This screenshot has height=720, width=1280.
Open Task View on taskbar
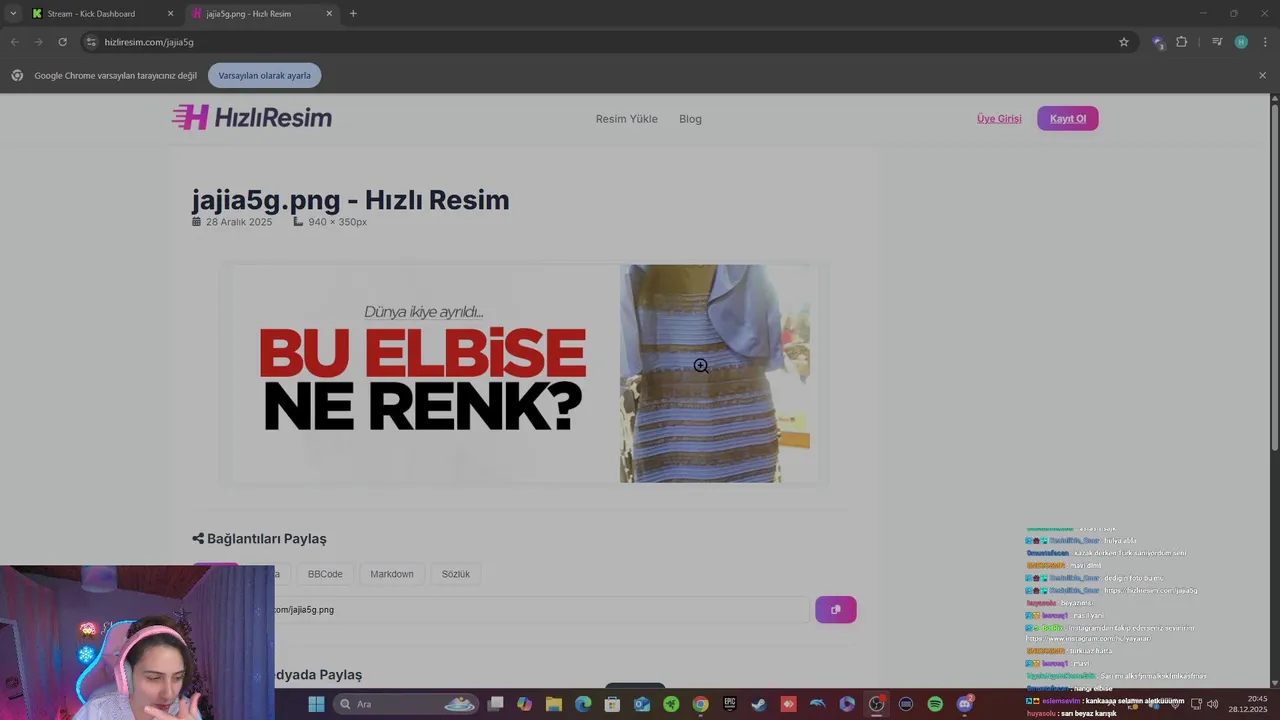coord(495,704)
